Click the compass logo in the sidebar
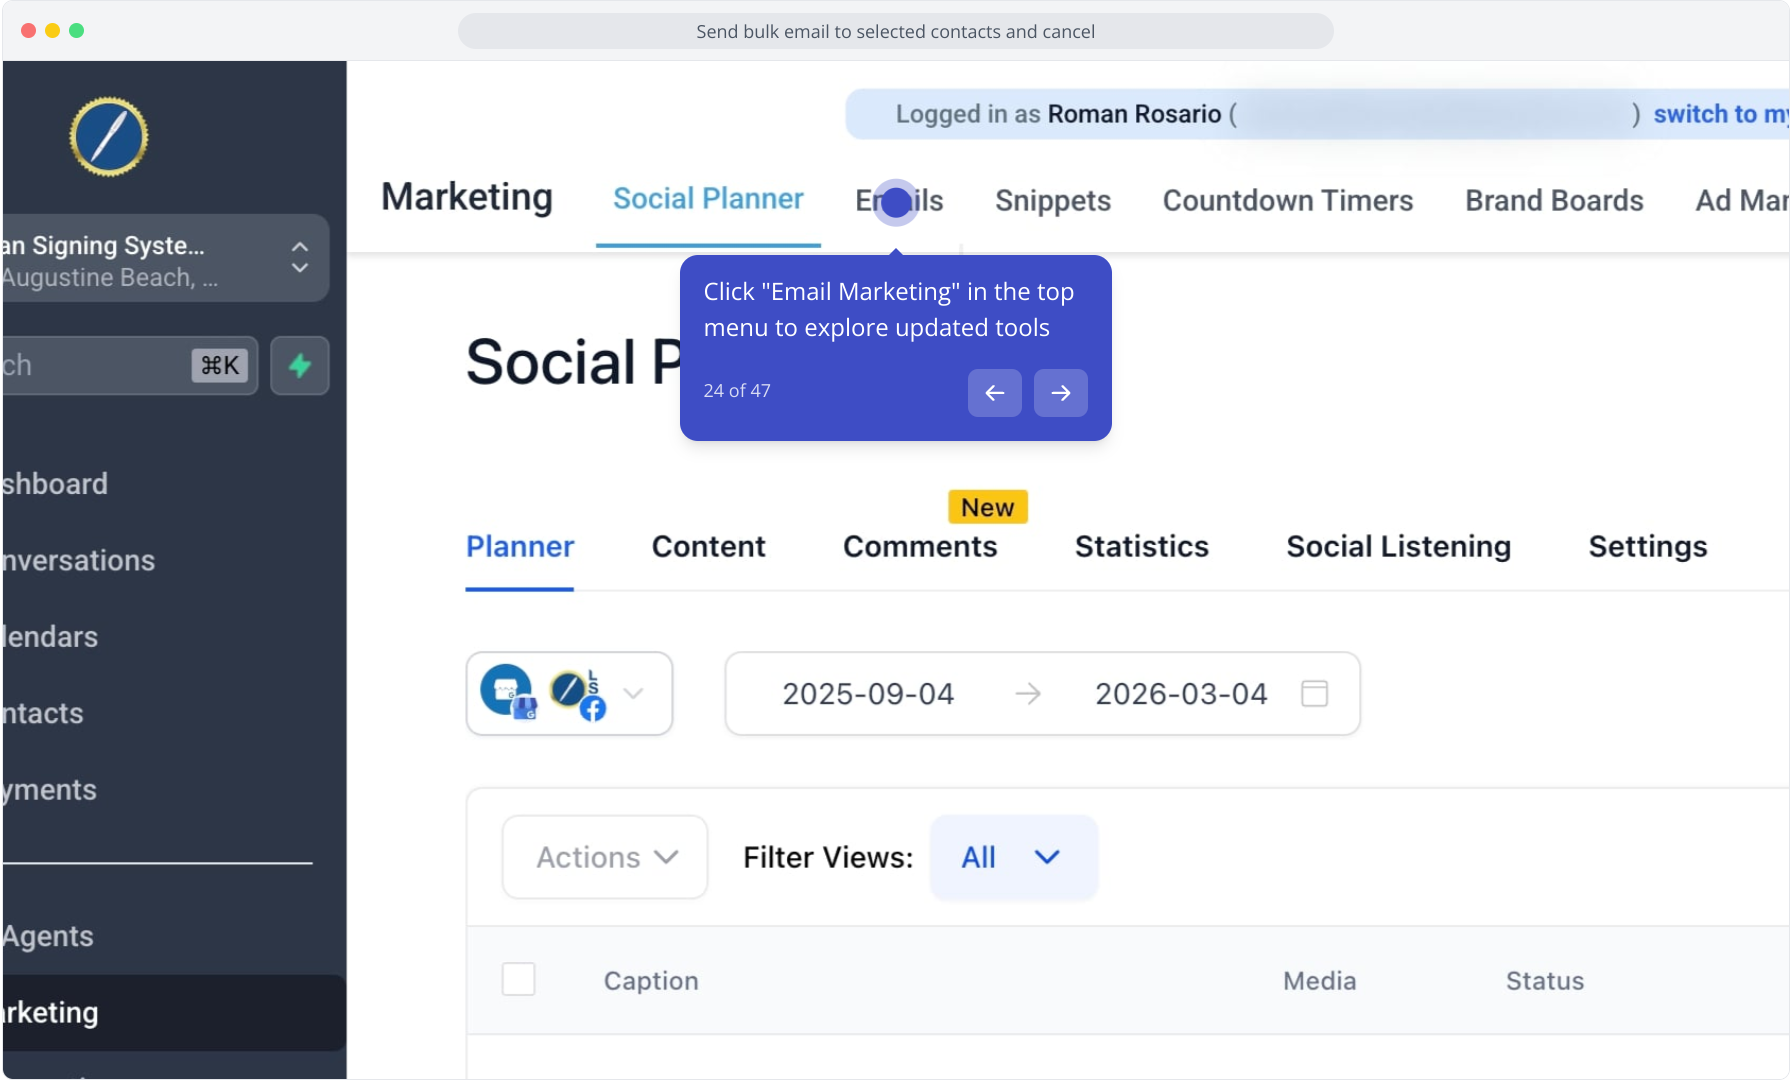Viewport: 1792px width, 1080px height. (109, 137)
